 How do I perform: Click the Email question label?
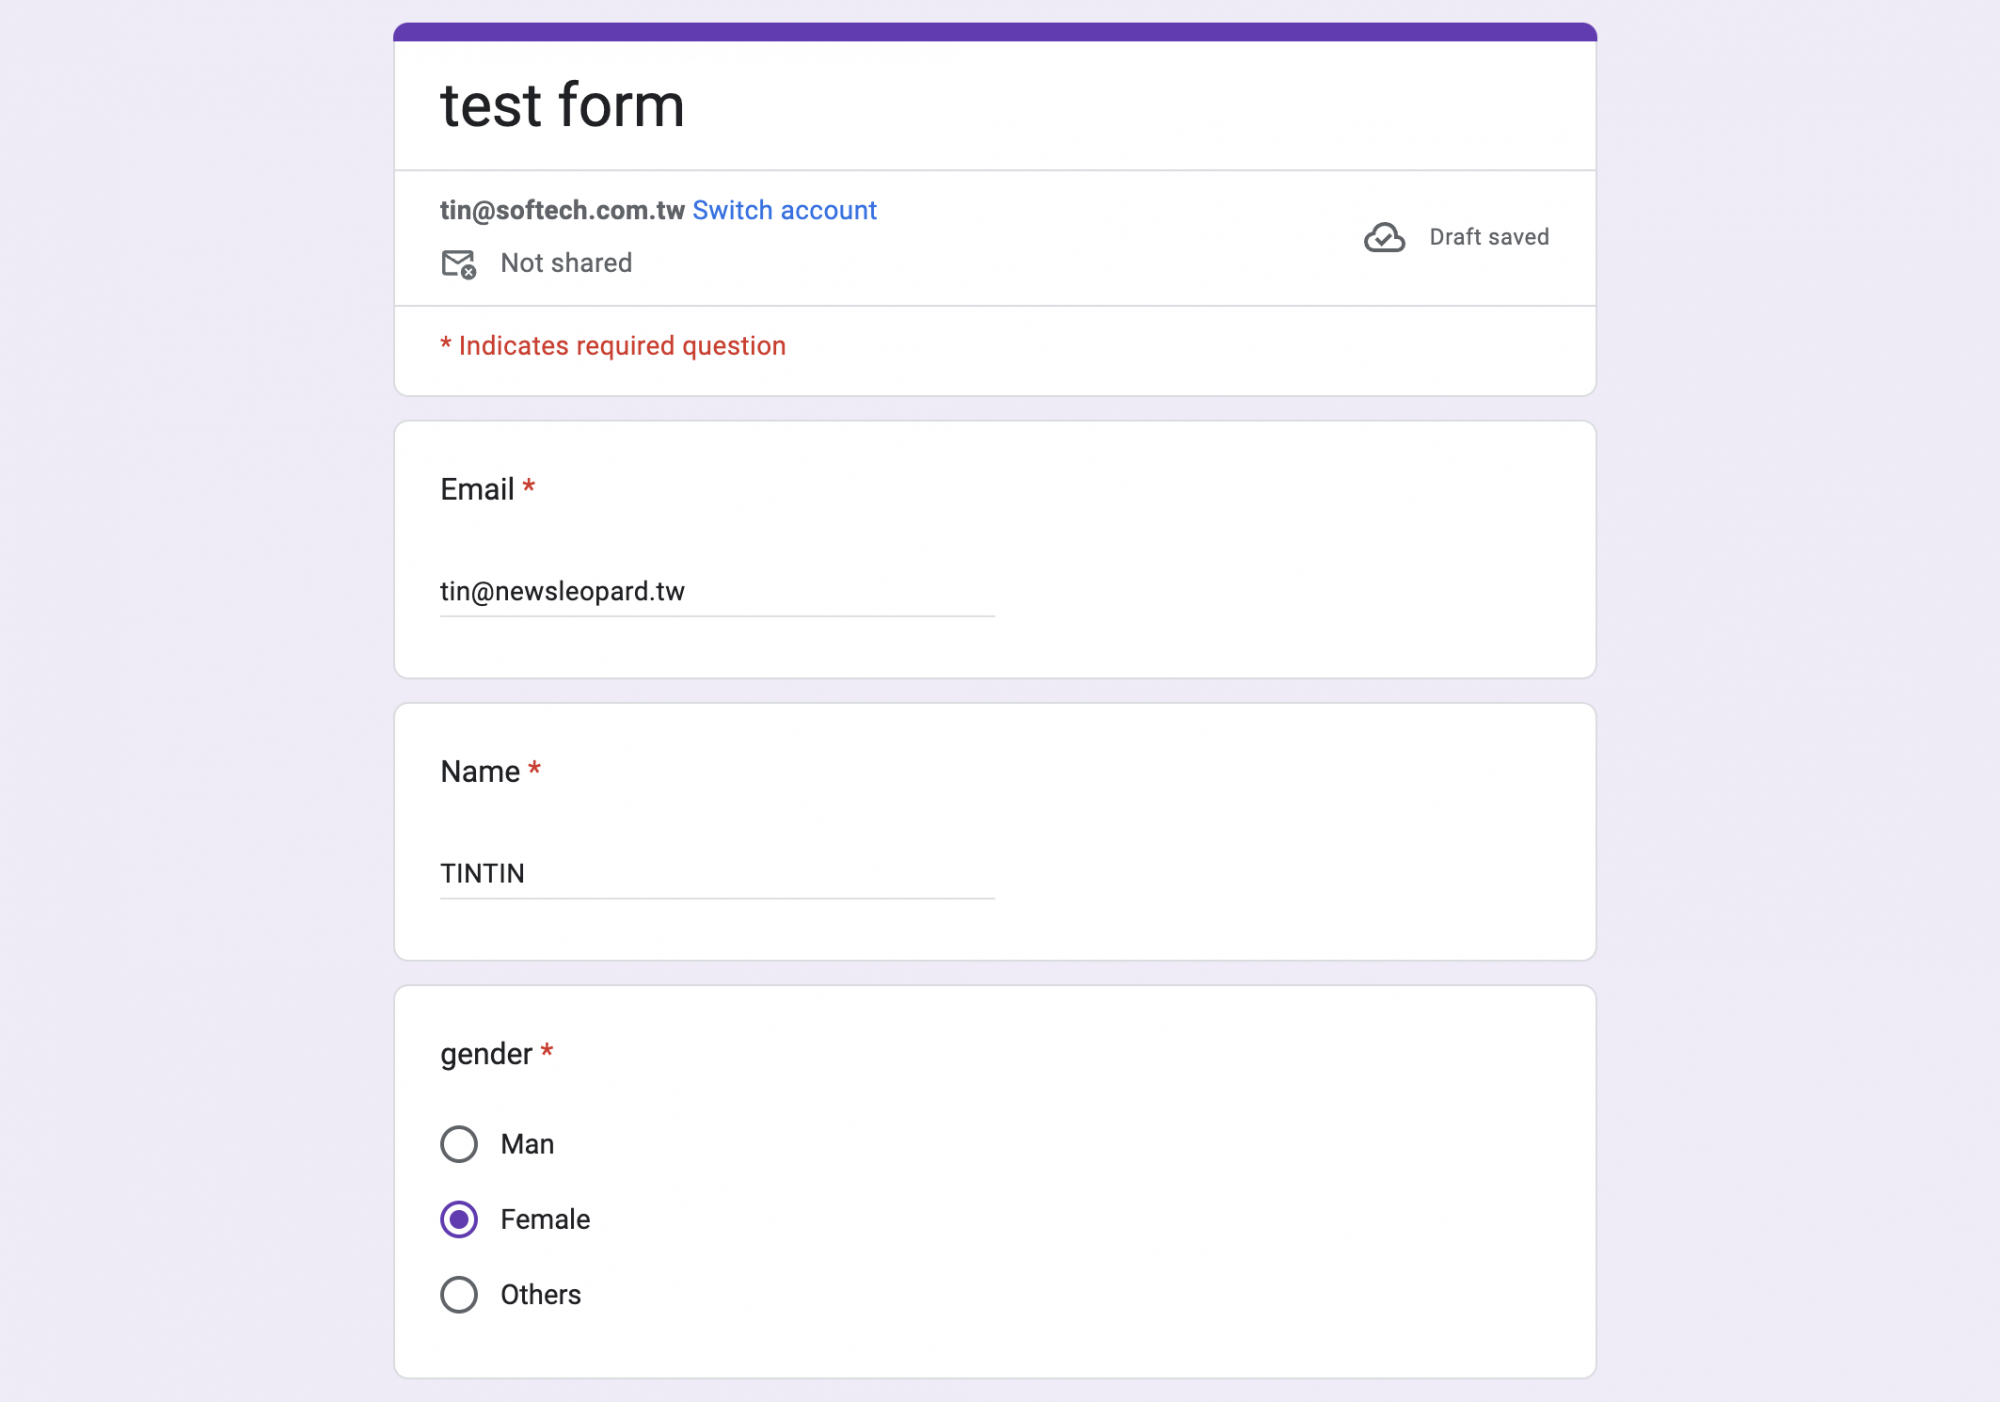pos(477,489)
